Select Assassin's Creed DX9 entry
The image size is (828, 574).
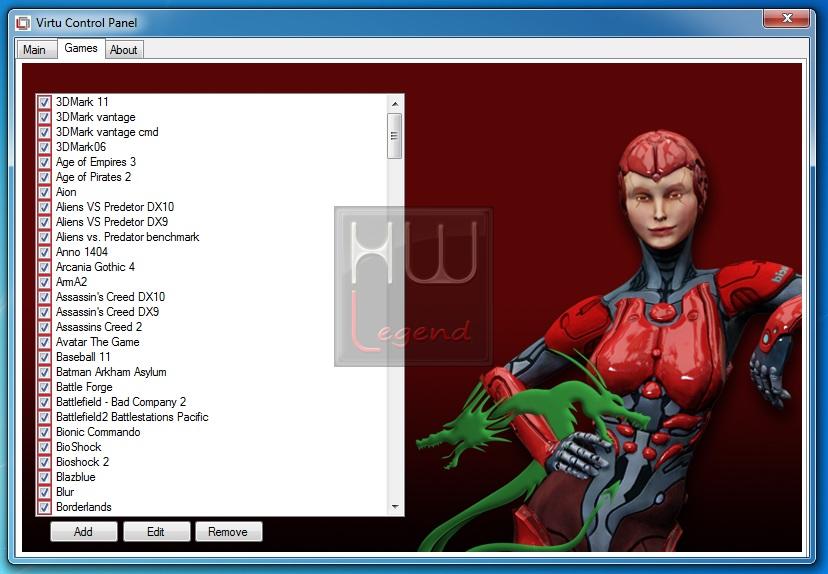pos(108,312)
